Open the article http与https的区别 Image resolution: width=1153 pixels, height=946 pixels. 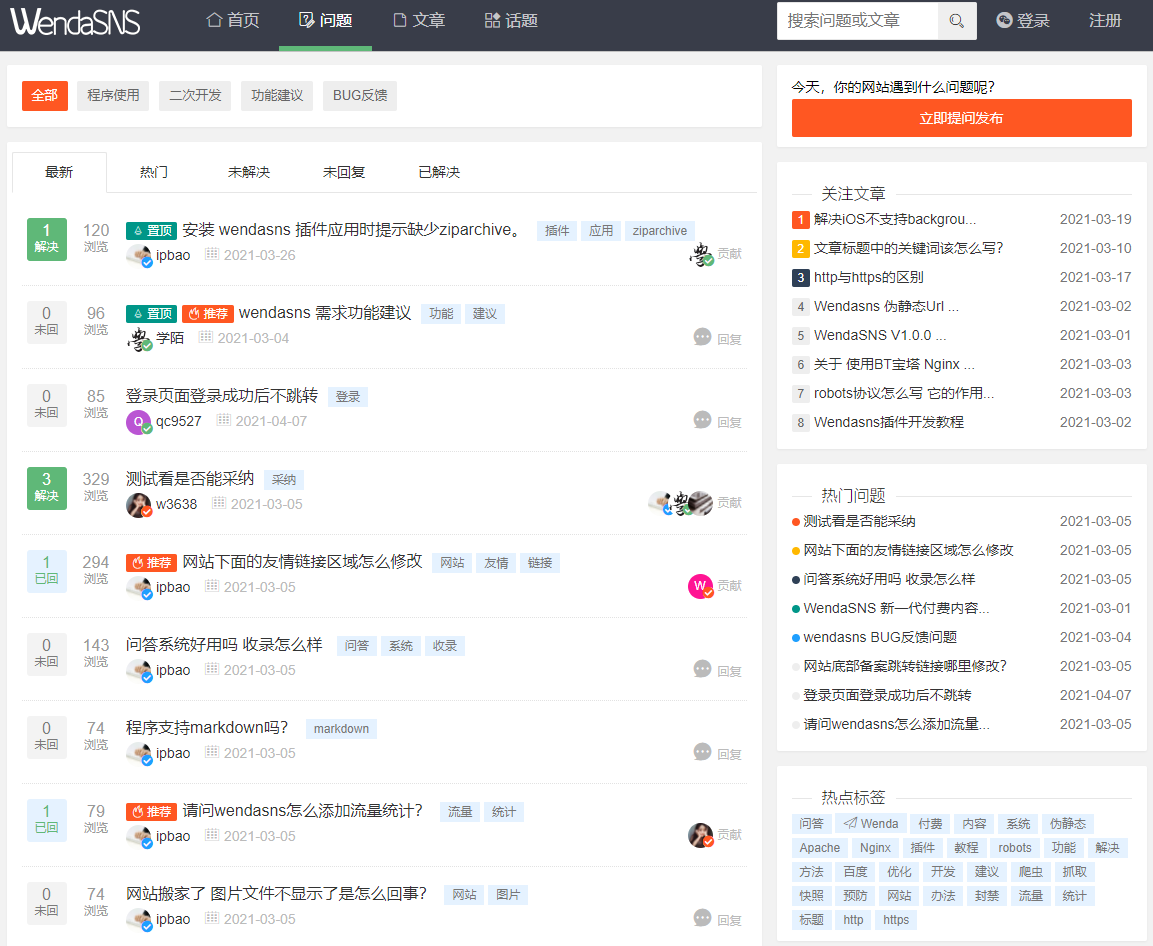[x=868, y=278]
